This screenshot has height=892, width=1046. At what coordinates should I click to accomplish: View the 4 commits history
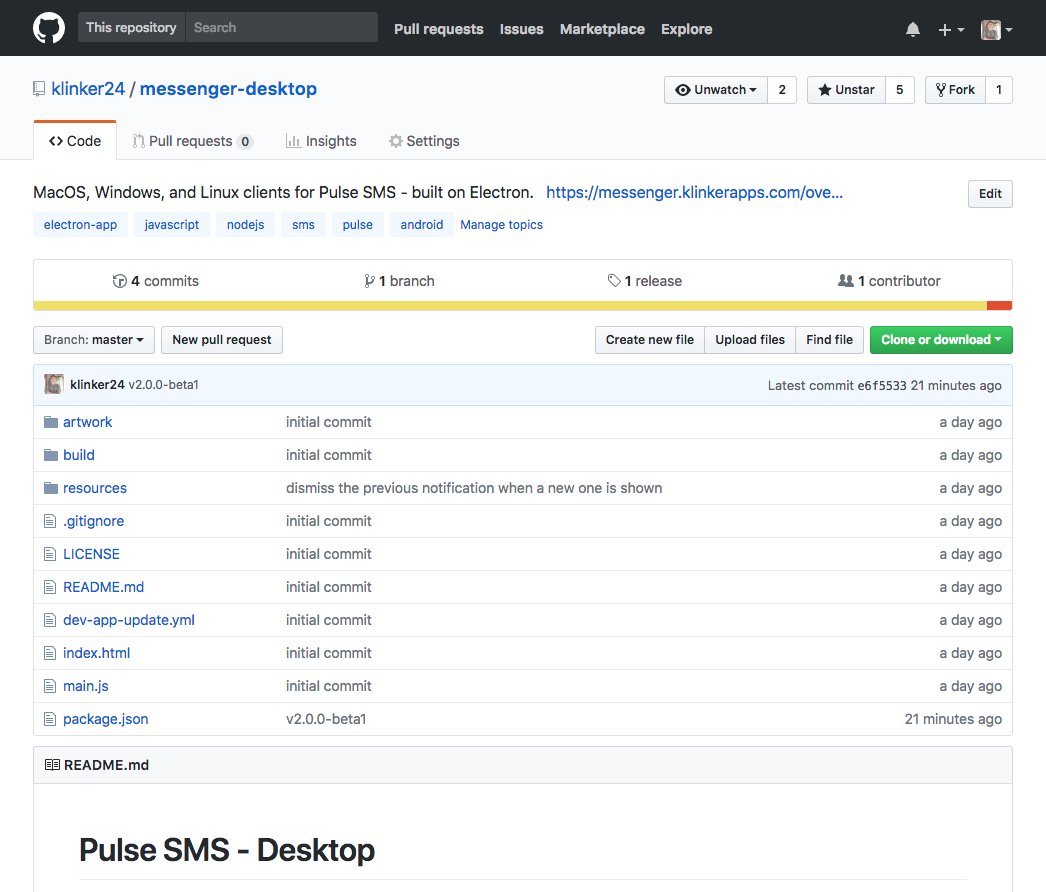coord(155,281)
